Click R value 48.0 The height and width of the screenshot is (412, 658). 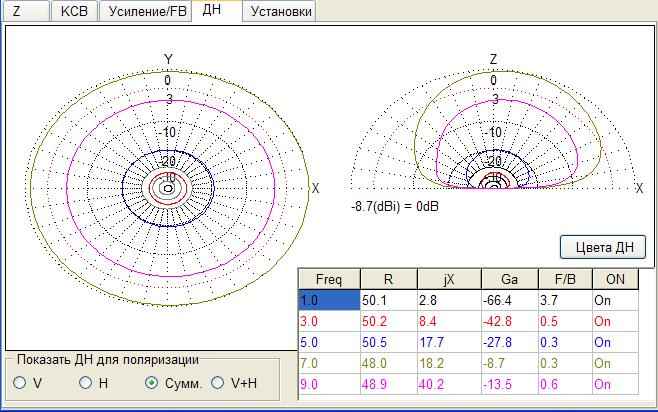[x=389, y=363]
